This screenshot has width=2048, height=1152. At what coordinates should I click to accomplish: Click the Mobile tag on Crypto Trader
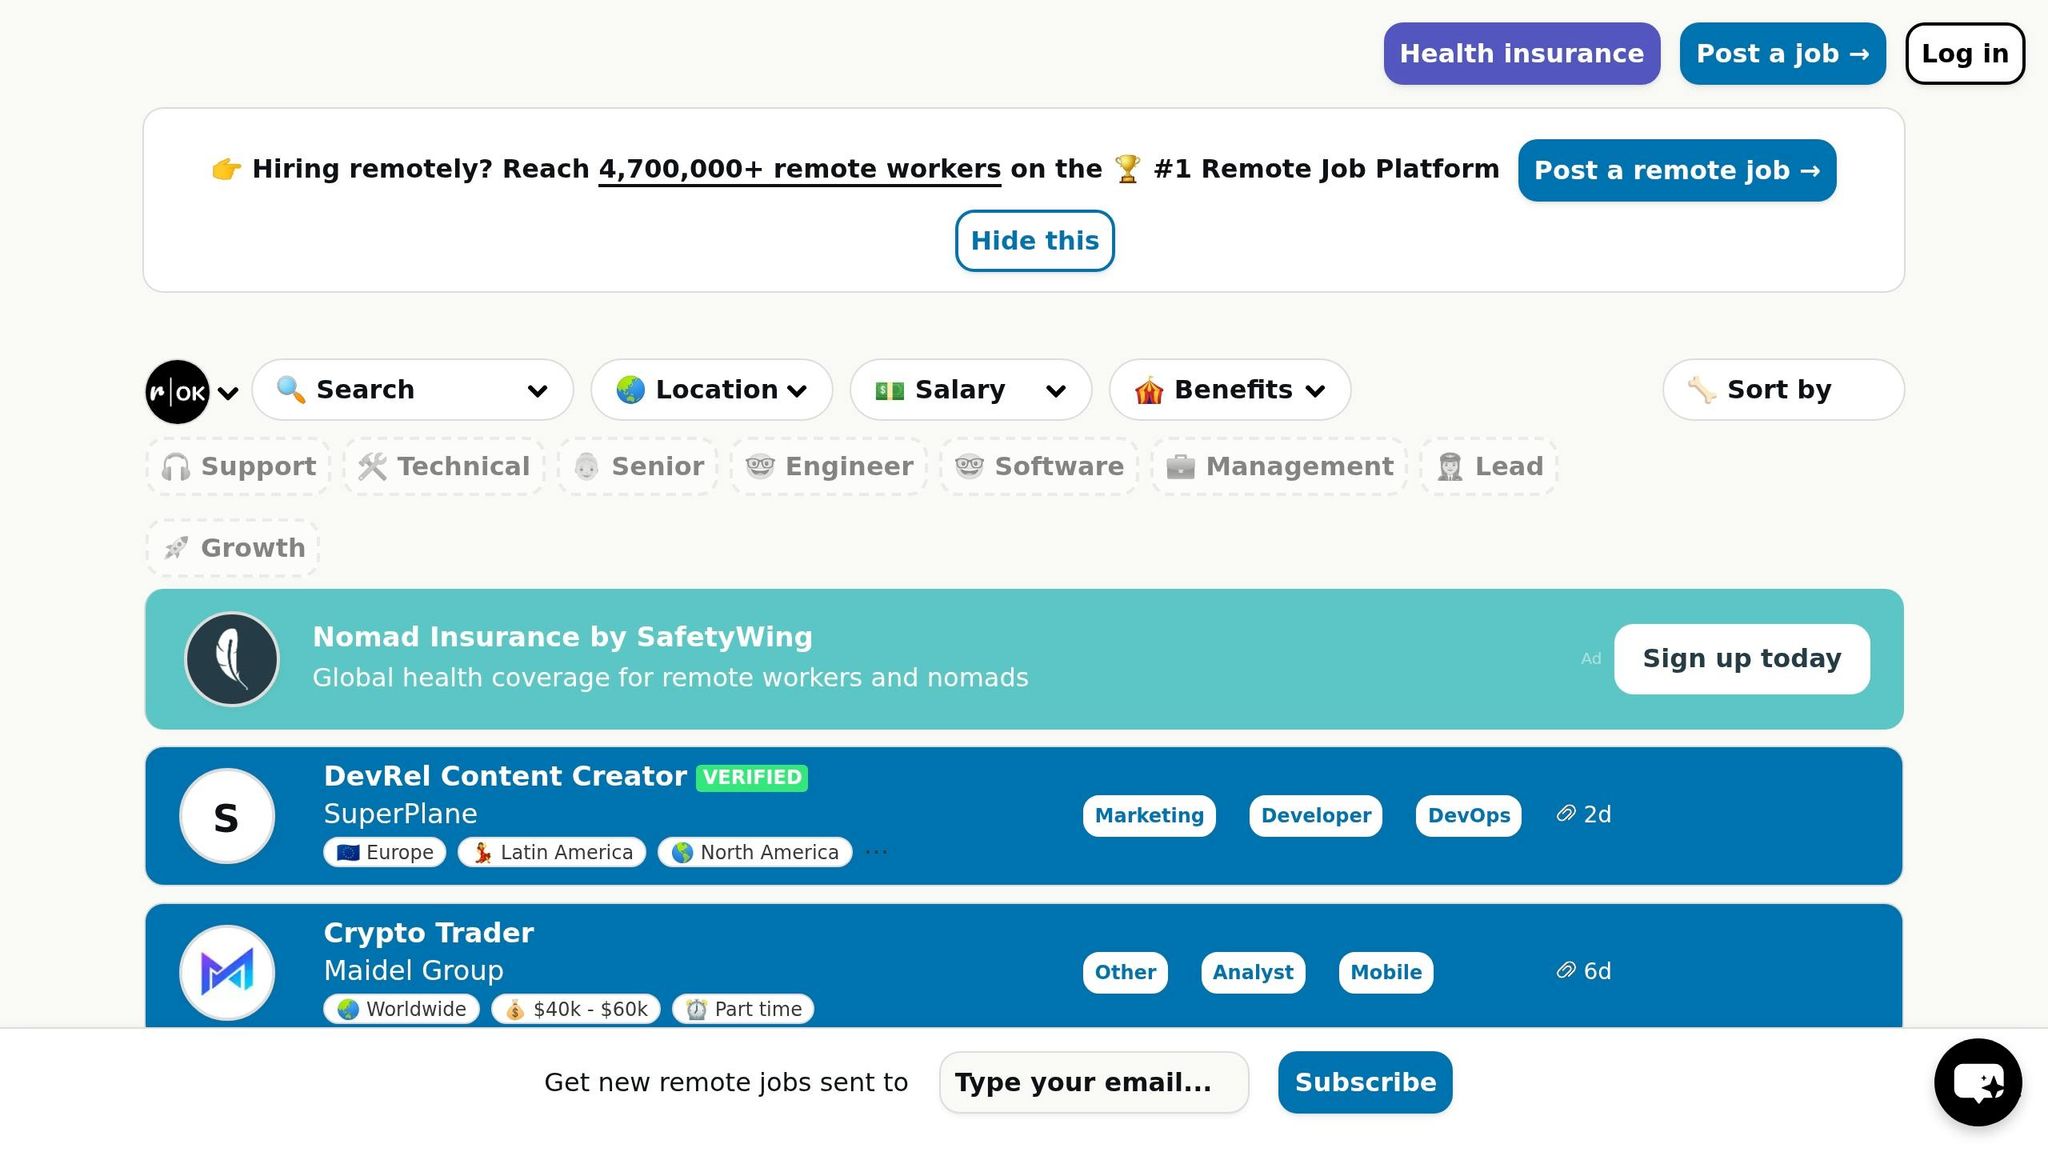click(1386, 972)
